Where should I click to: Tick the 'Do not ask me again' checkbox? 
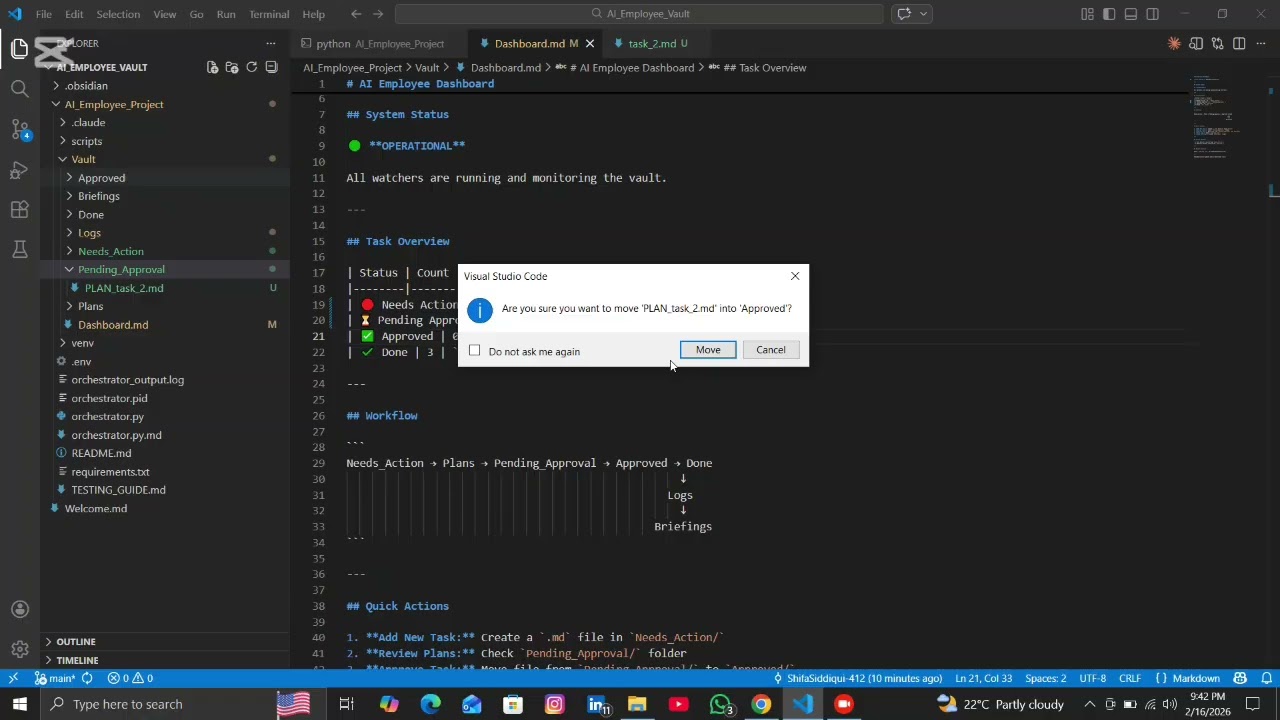[x=475, y=351]
